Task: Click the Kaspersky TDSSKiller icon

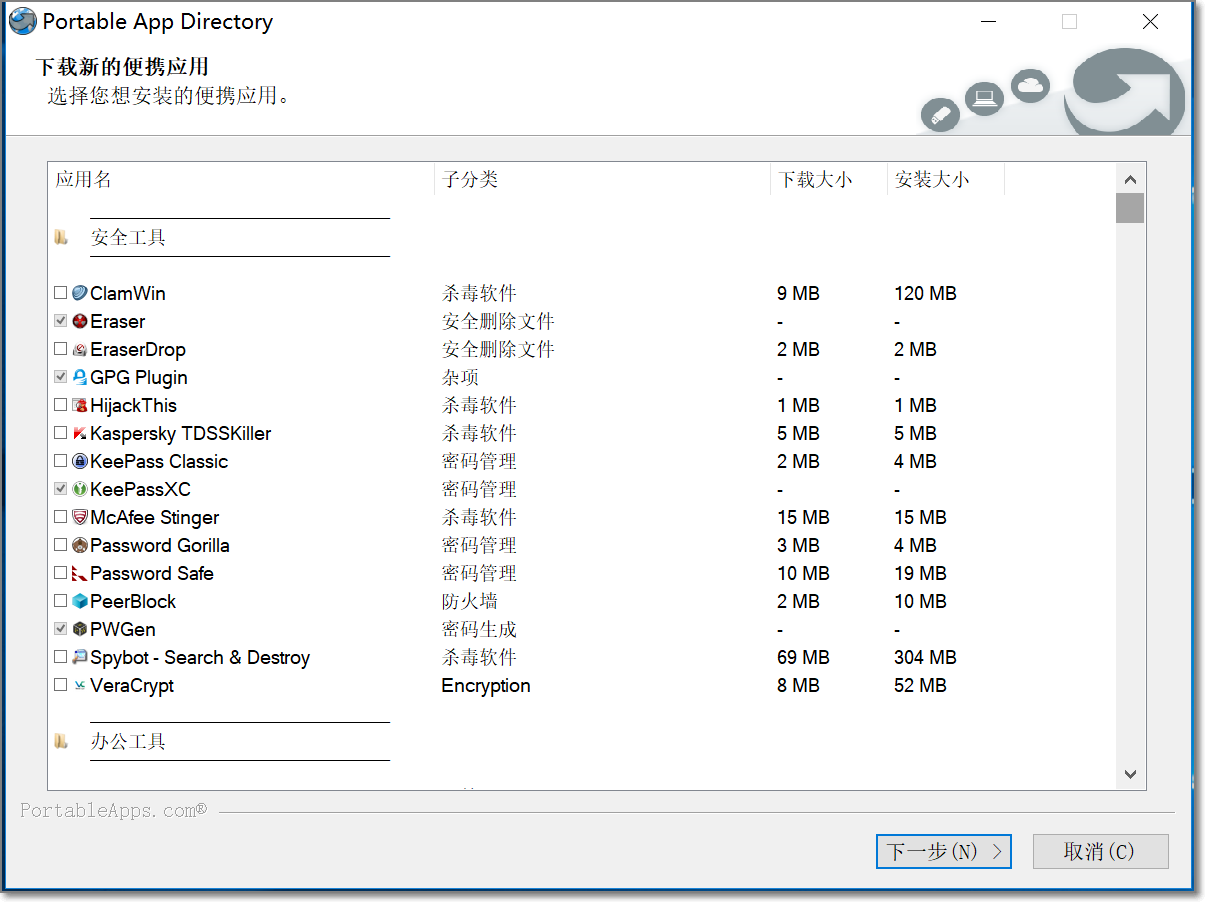Action: coord(80,433)
